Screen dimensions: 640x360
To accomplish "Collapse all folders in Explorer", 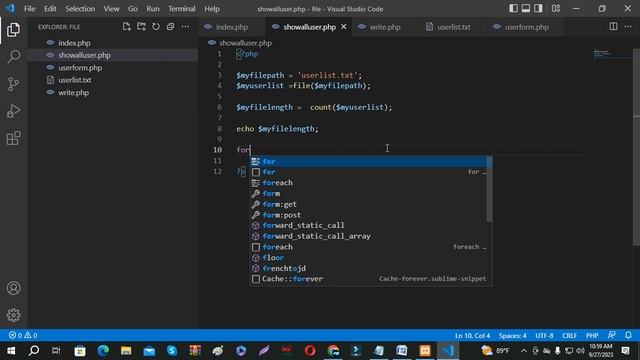I will (171, 27).
